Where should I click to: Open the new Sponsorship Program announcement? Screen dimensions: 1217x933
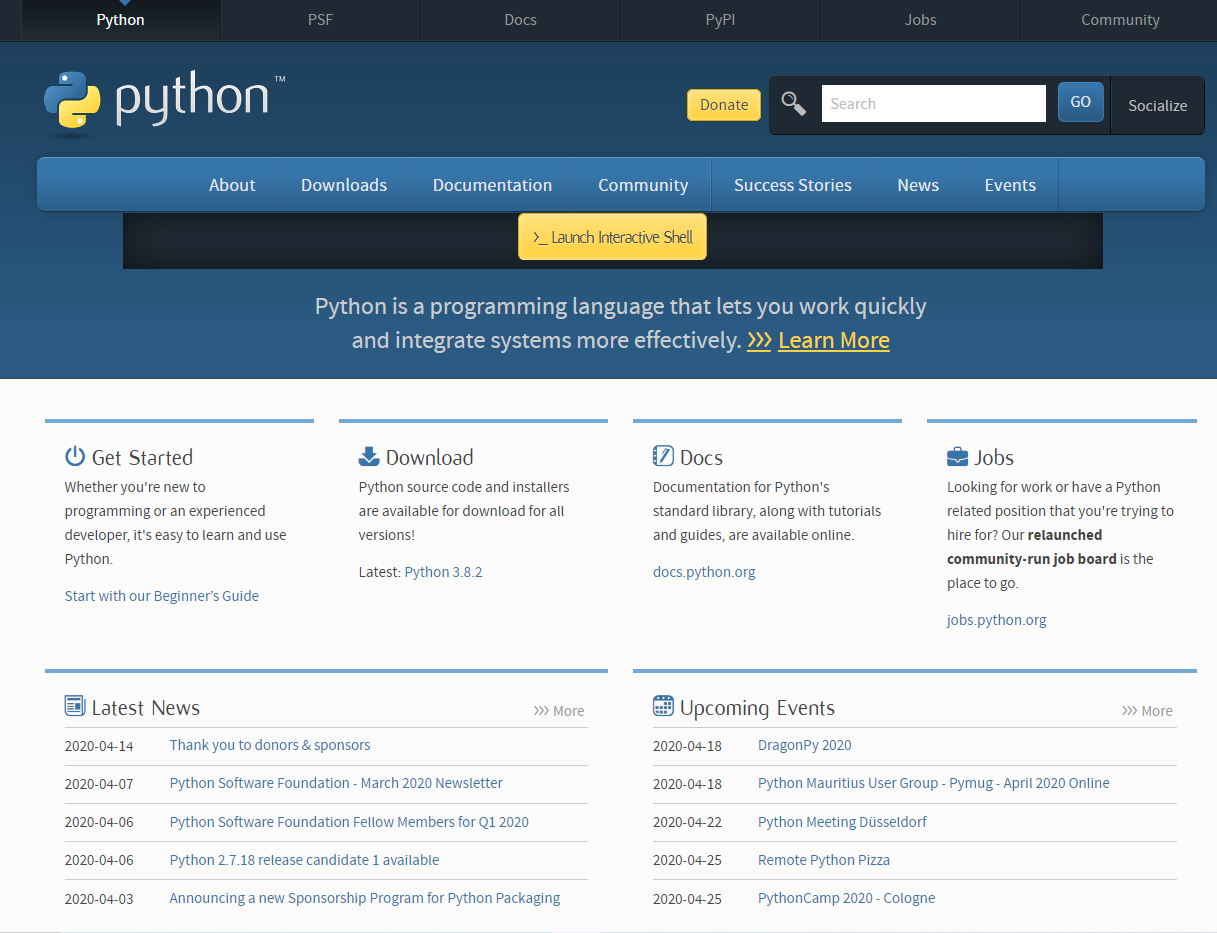[x=365, y=898]
